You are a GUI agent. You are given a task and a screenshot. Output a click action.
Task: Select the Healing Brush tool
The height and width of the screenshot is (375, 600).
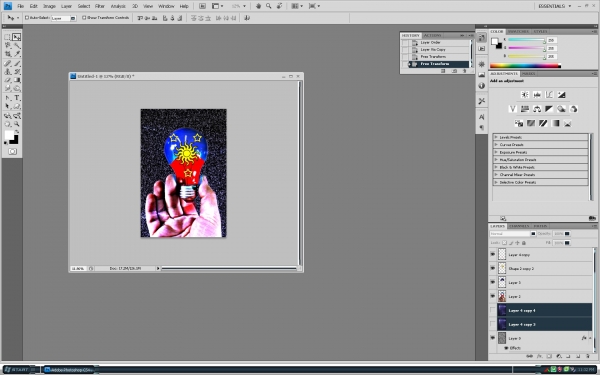tap(7, 64)
